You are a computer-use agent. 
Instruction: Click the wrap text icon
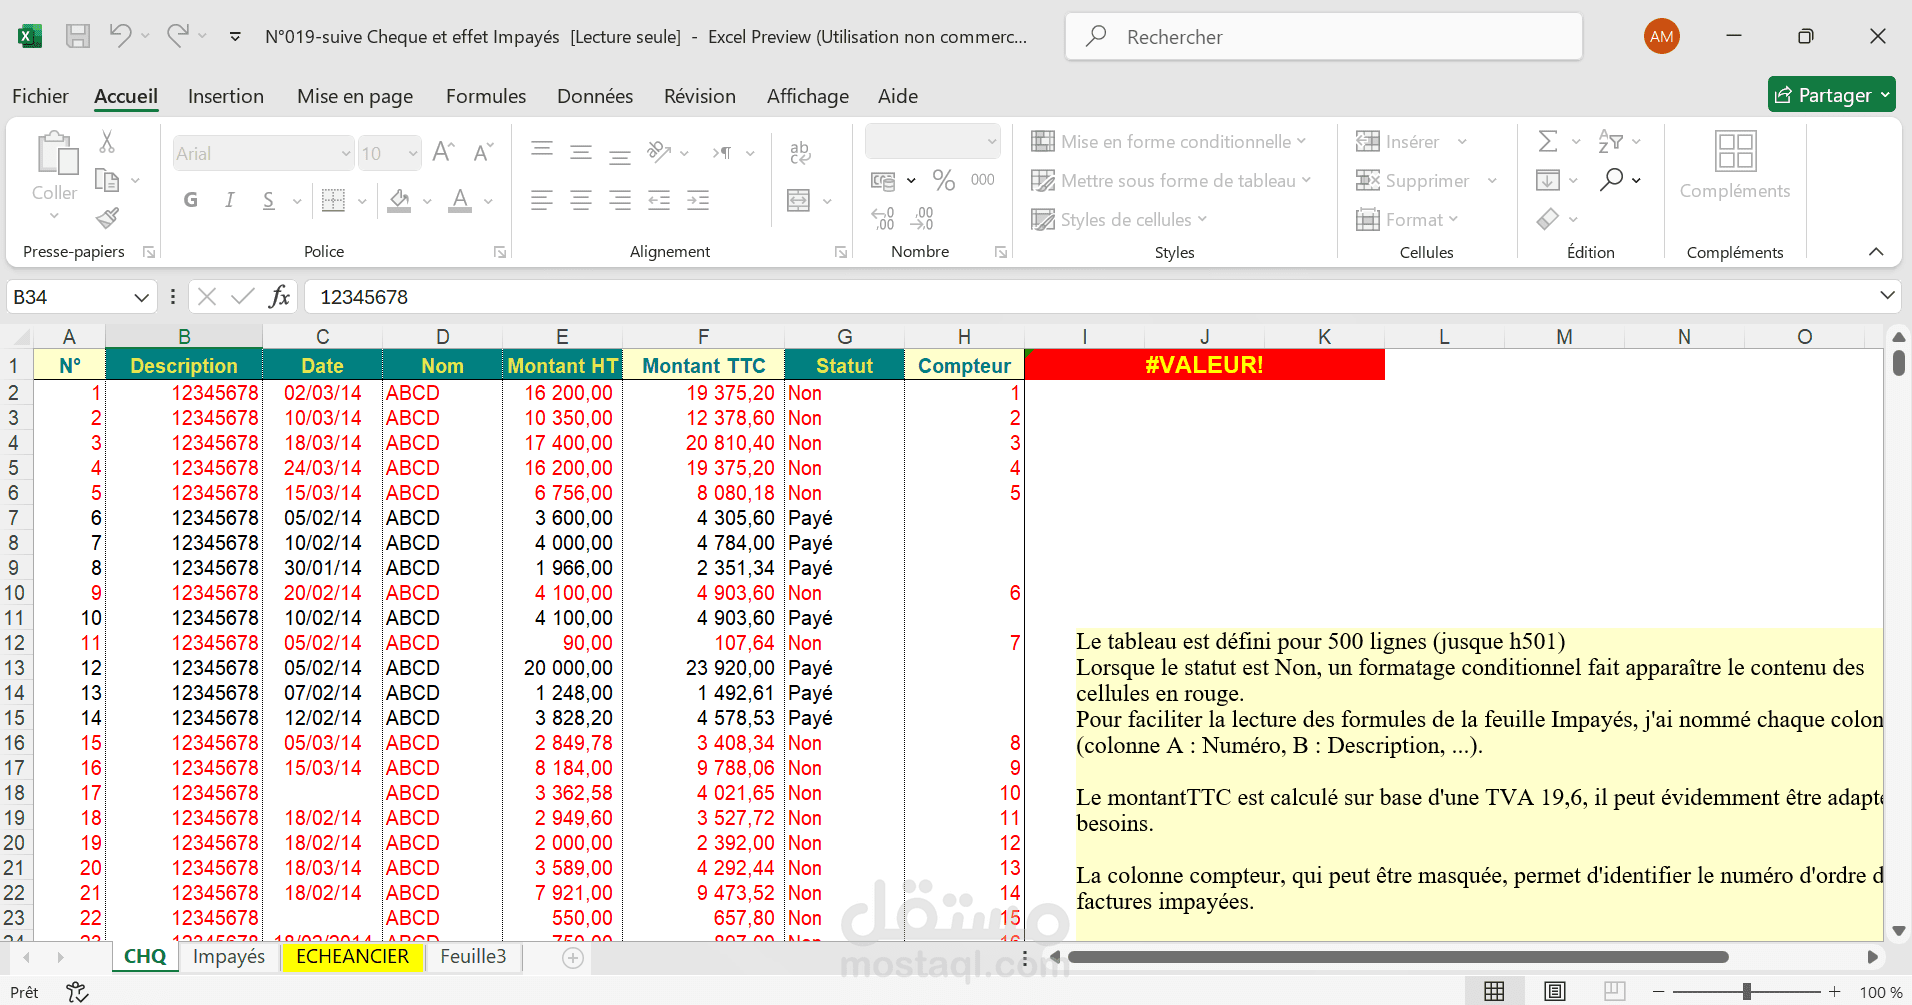pyautogui.click(x=800, y=152)
